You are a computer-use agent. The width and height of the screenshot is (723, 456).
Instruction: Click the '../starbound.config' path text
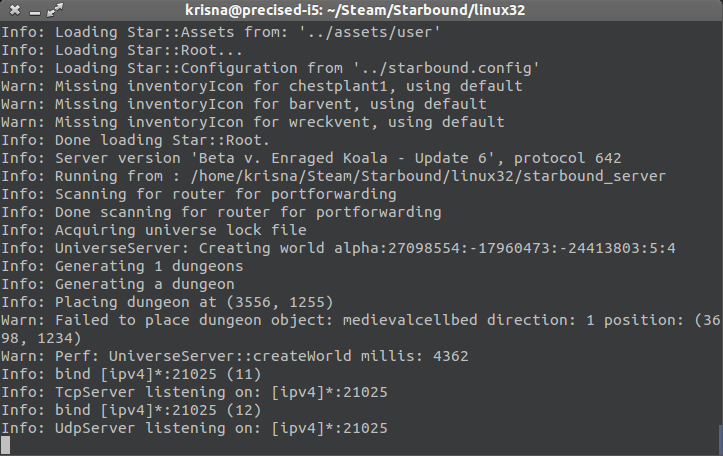(448, 68)
